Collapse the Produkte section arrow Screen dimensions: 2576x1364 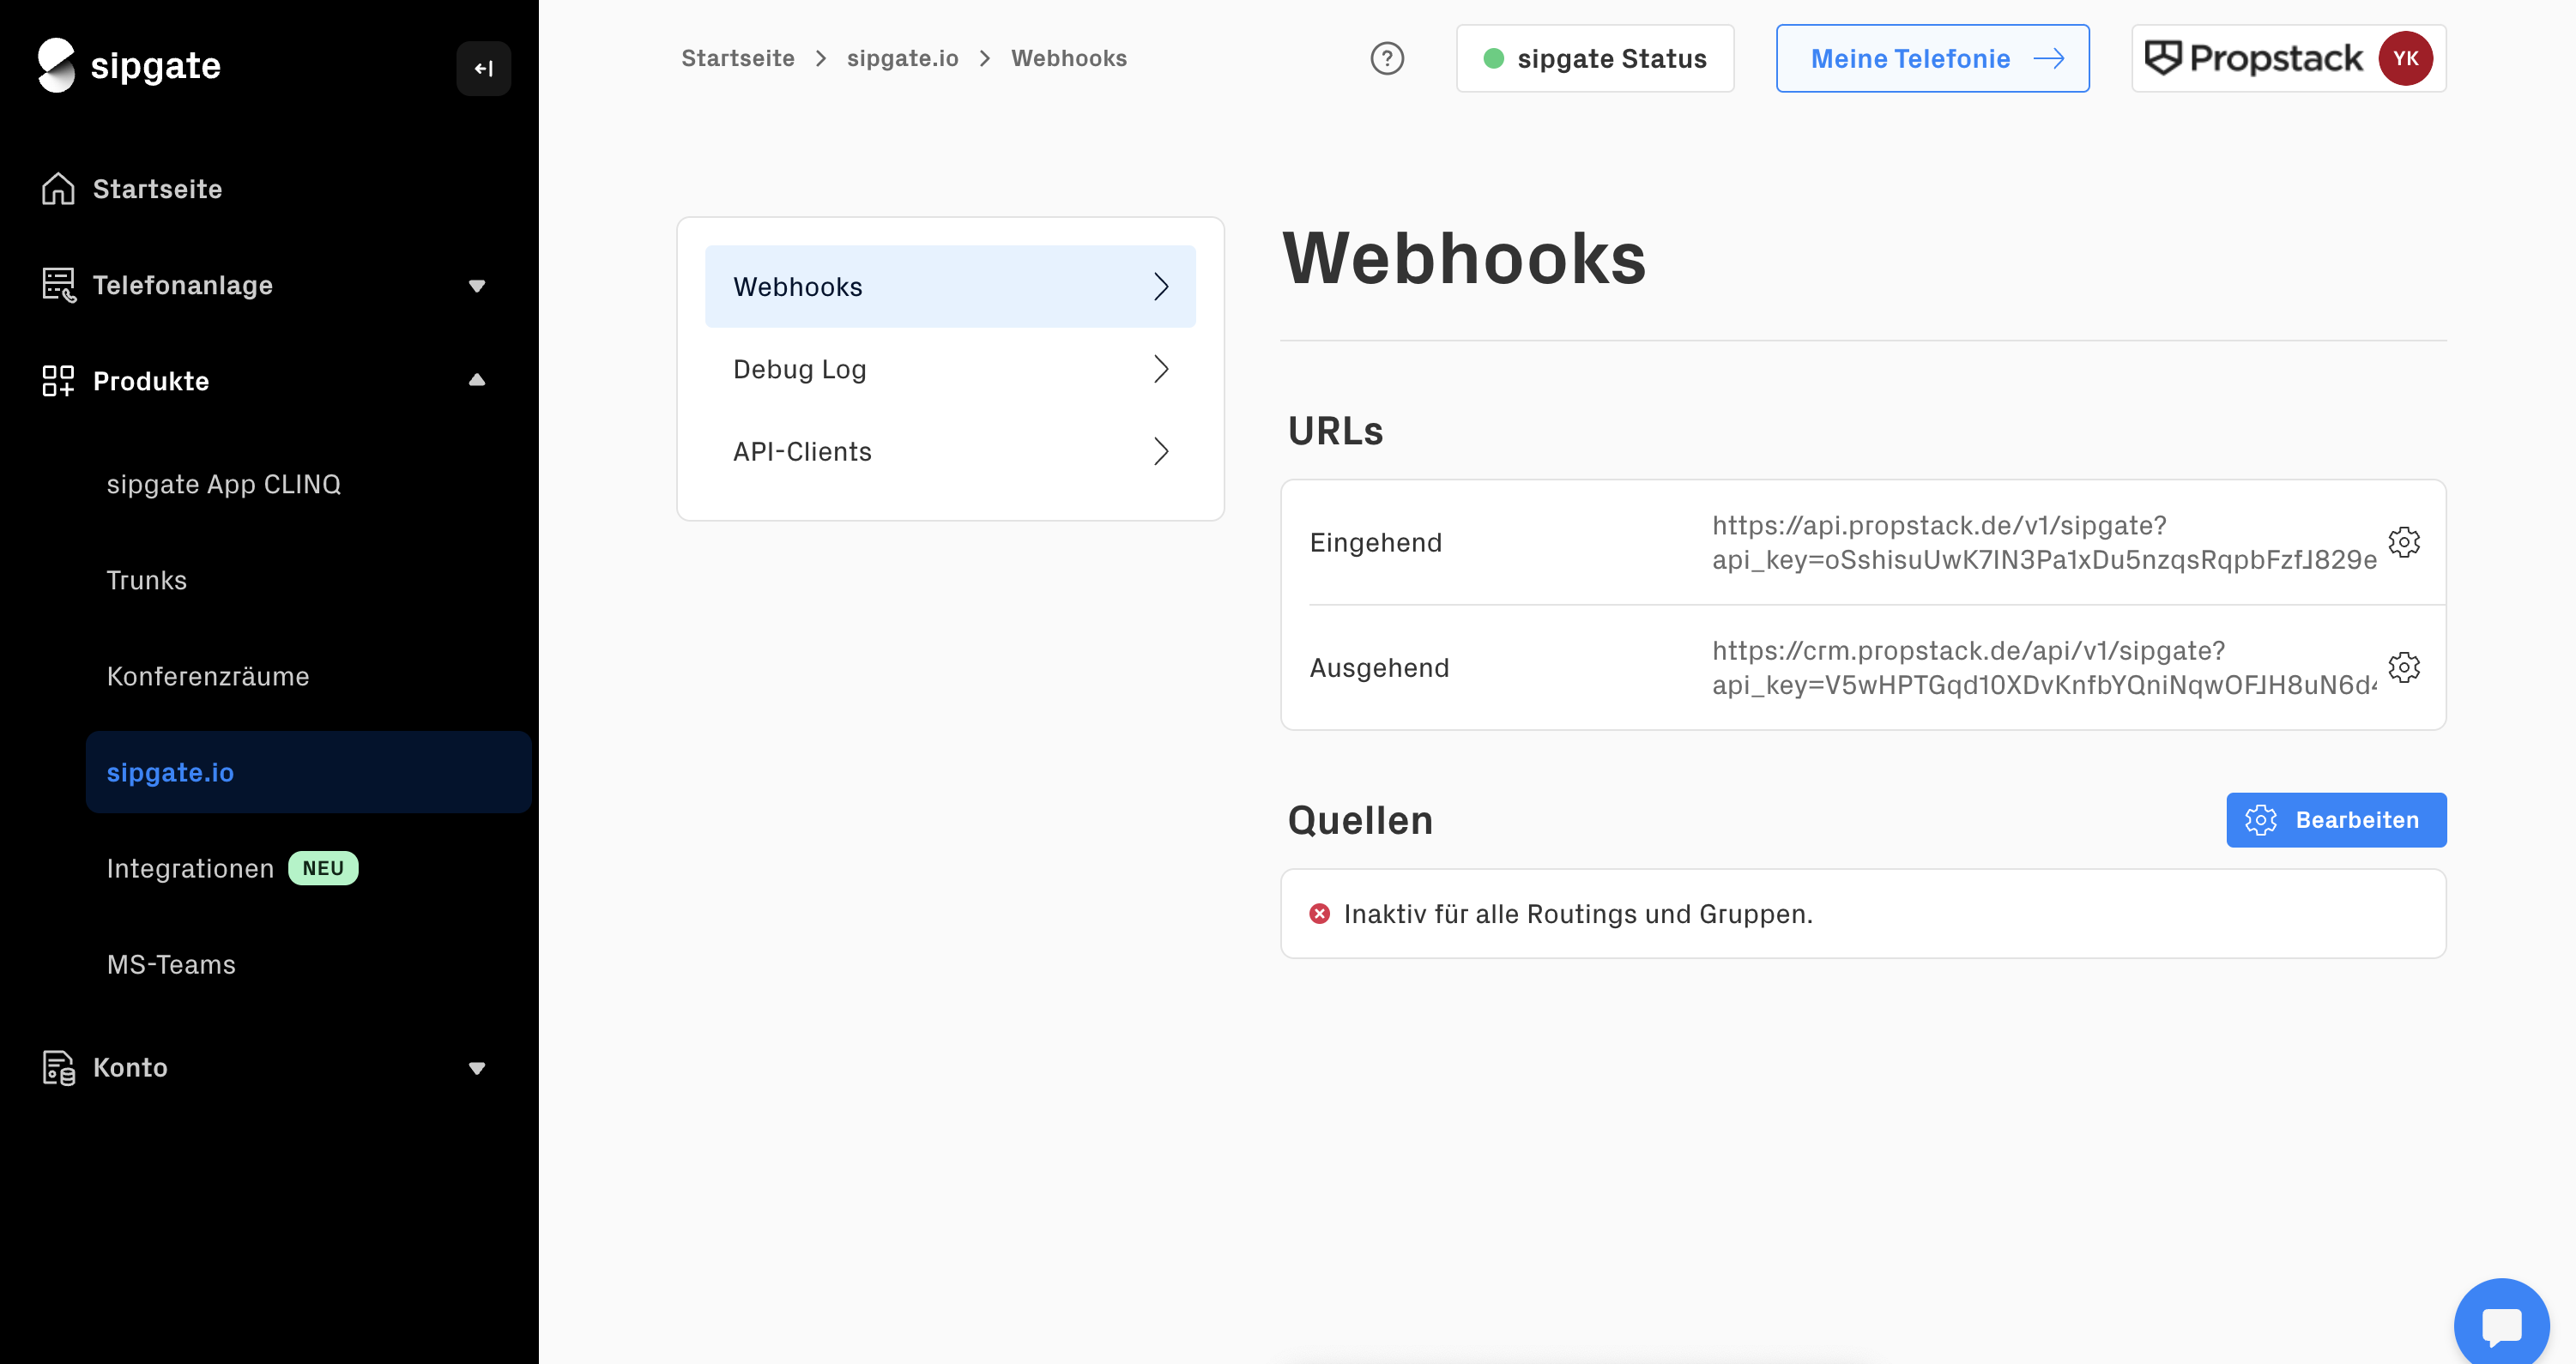click(x=477, y=380)
